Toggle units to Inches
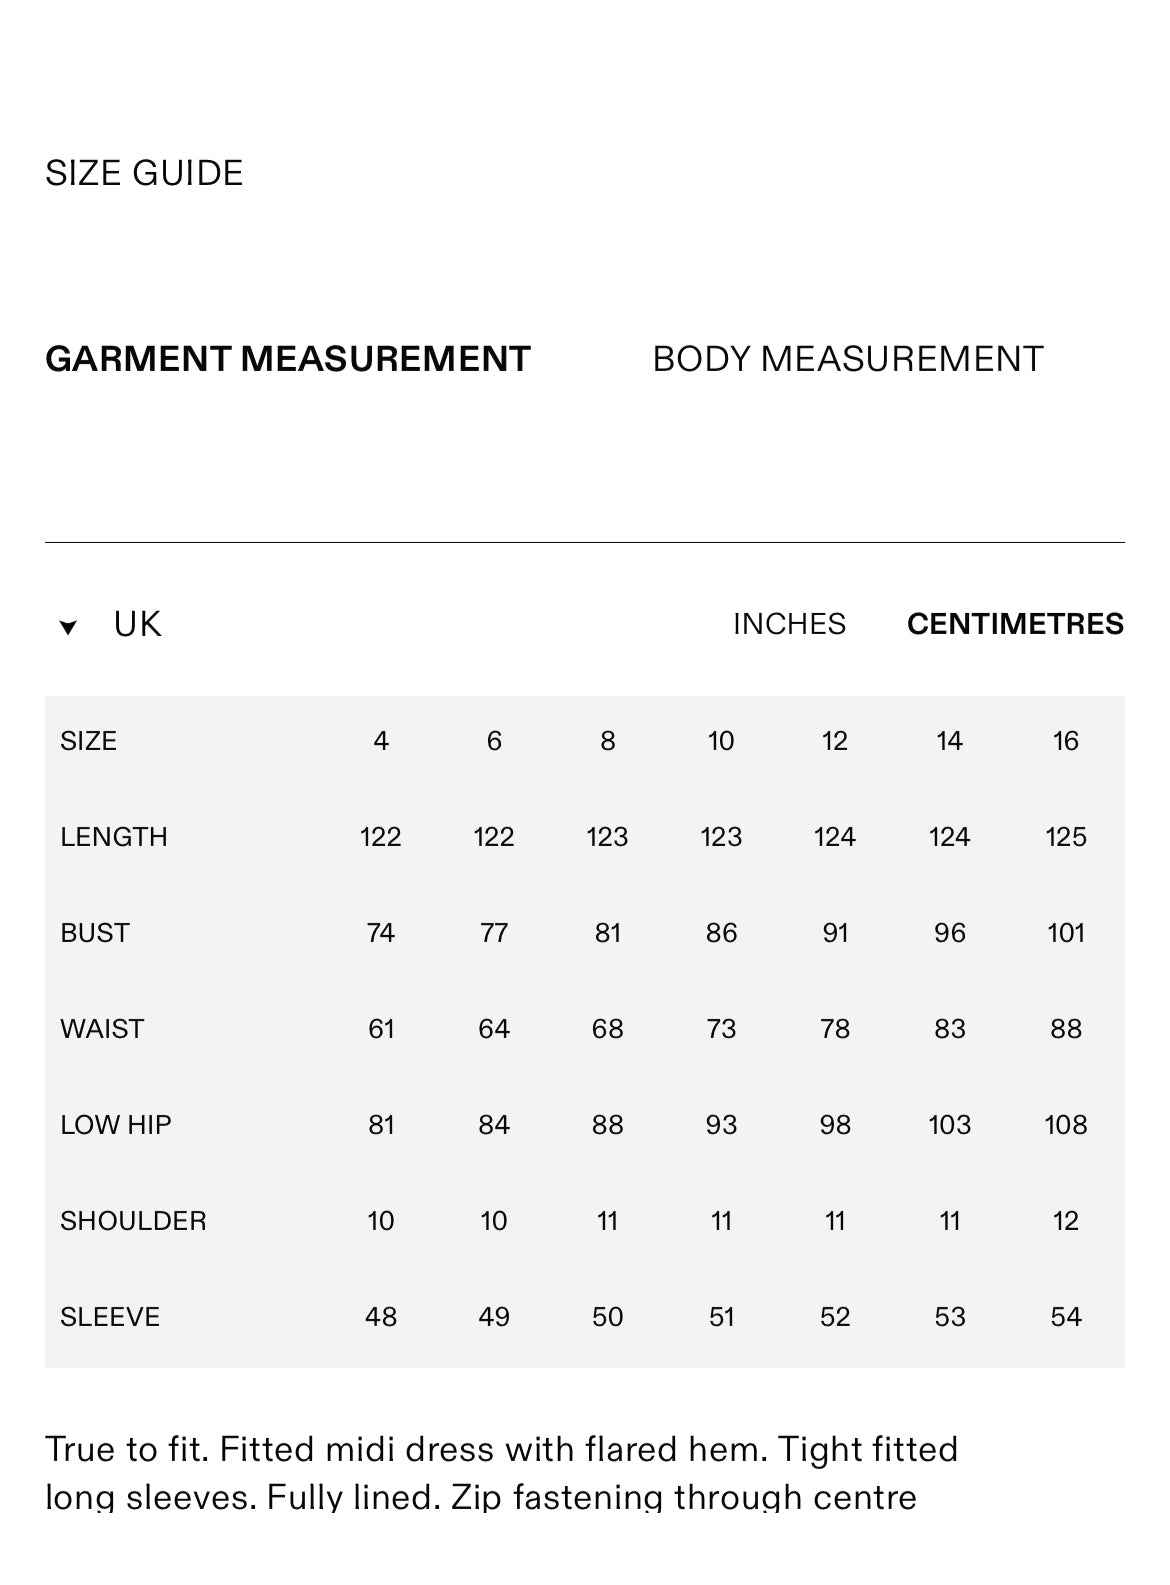Screen dimensions: 1170x1585 click(x=789, y=624)
